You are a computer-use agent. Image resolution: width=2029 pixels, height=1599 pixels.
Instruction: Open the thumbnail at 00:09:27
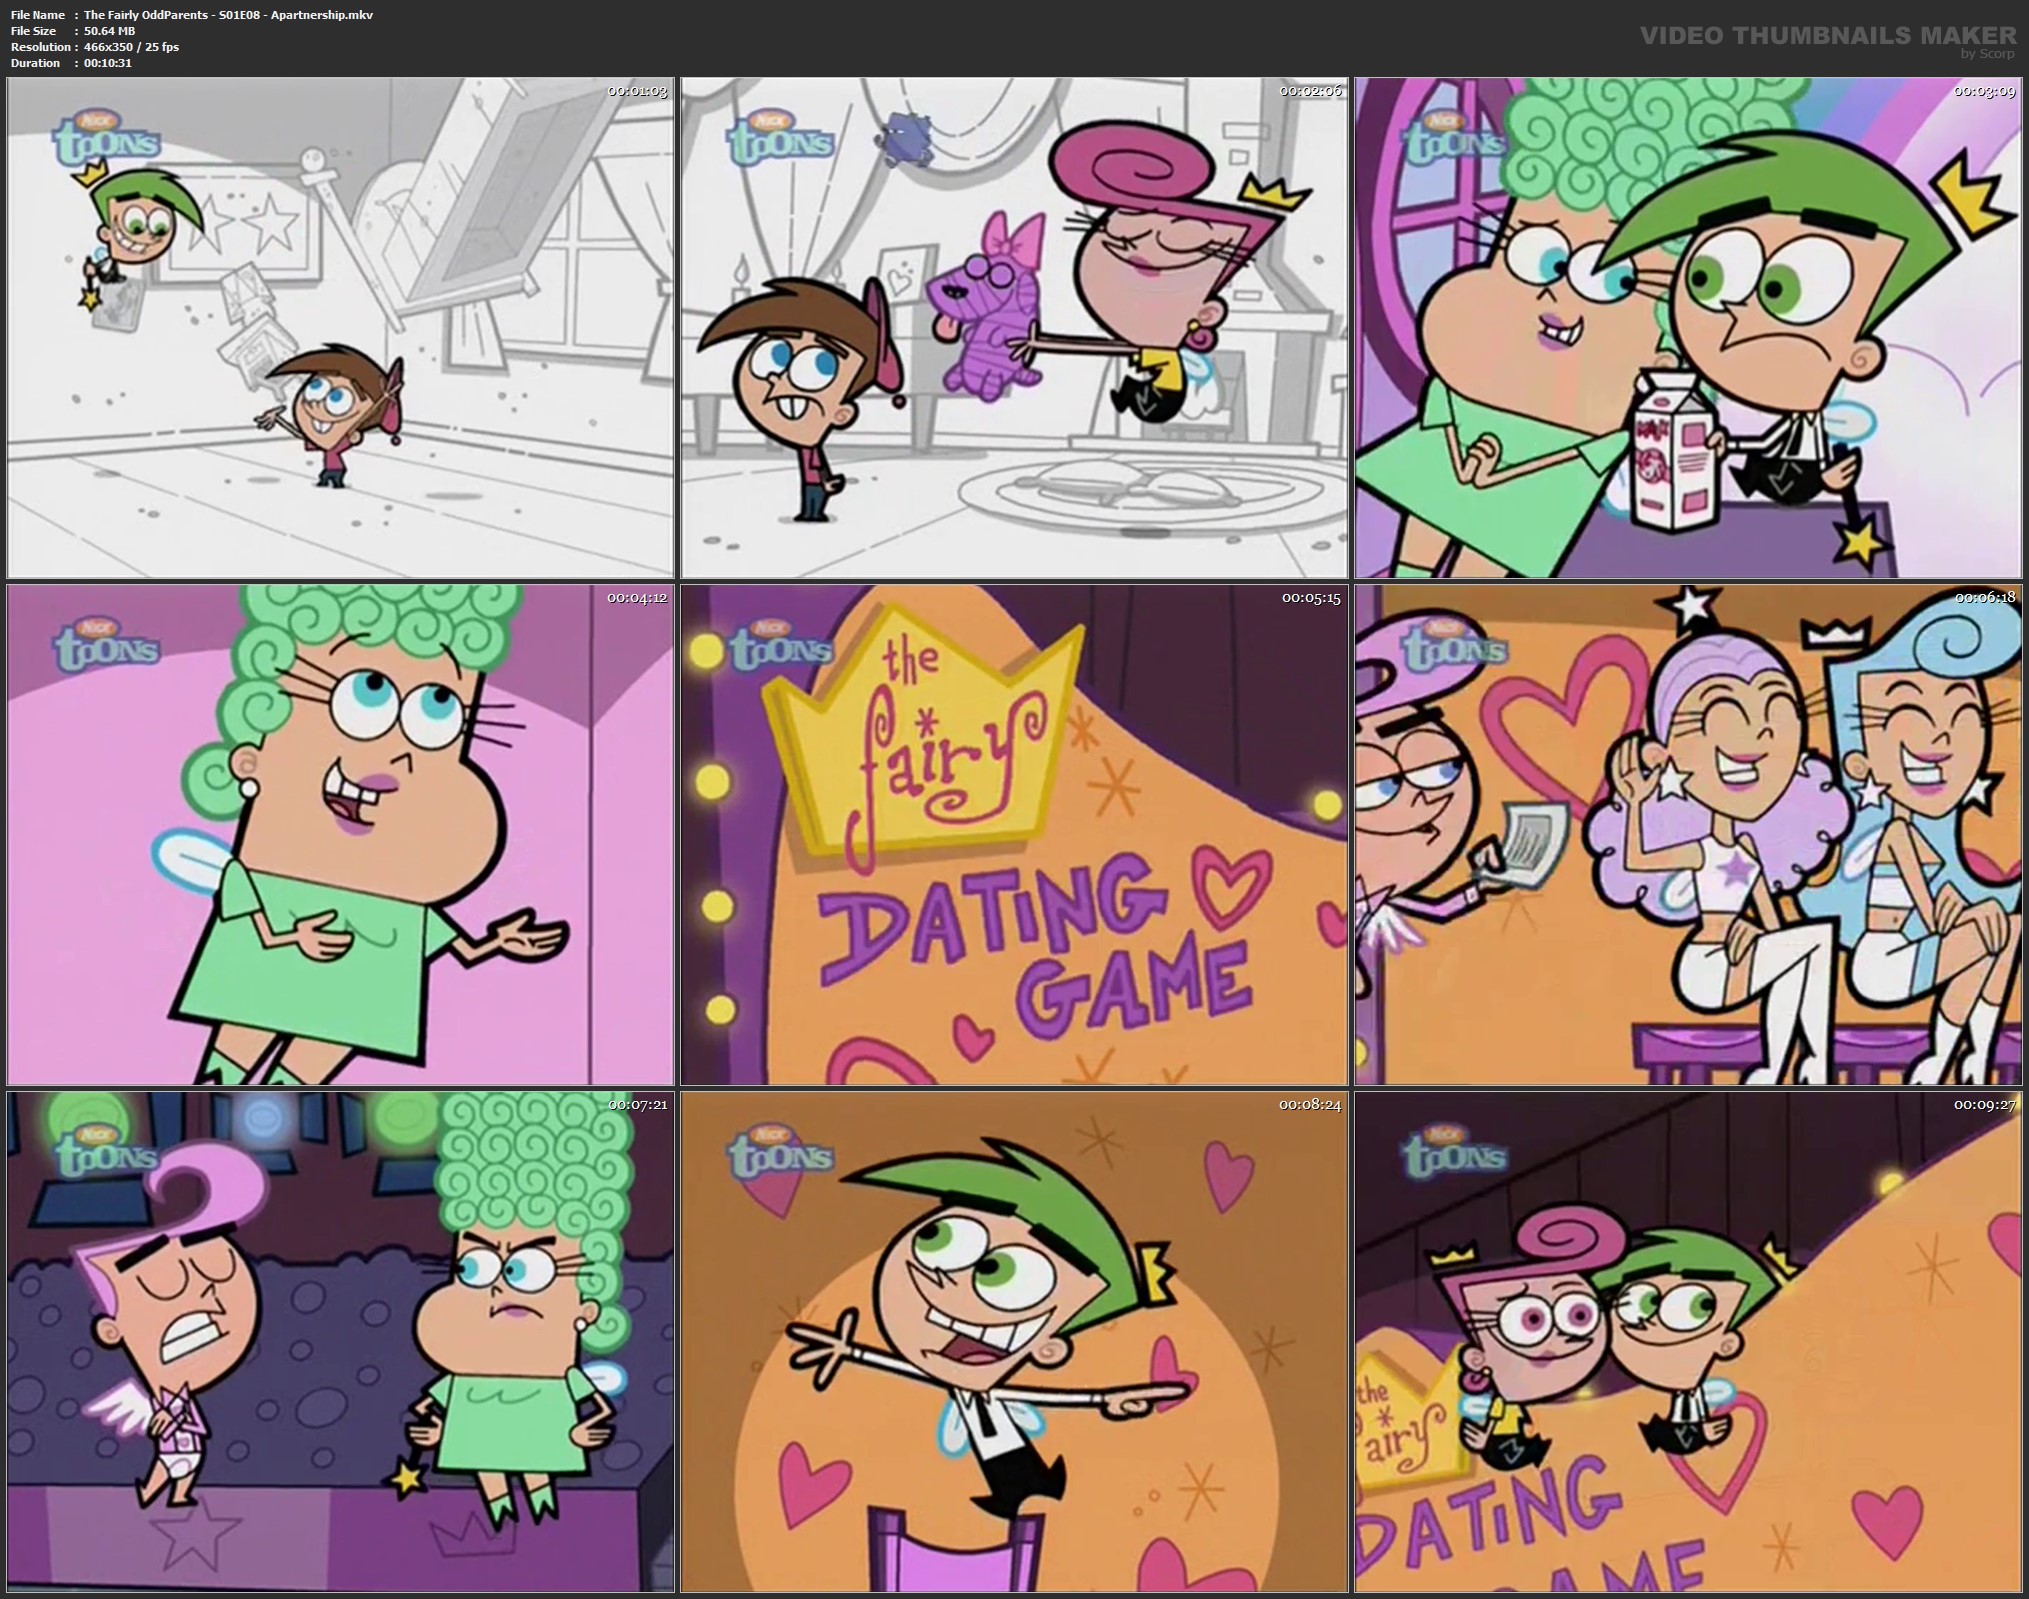1688,1342
